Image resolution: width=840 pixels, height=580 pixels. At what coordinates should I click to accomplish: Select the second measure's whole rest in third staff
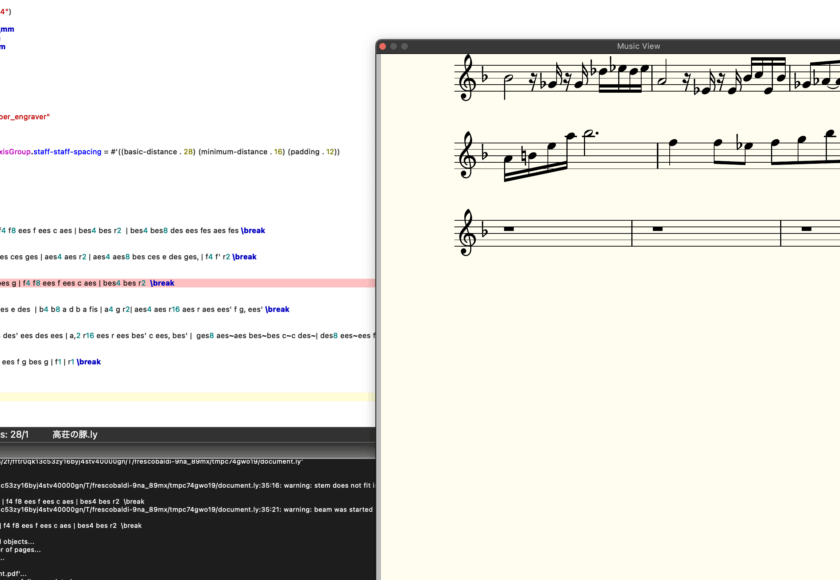point(657,229)
